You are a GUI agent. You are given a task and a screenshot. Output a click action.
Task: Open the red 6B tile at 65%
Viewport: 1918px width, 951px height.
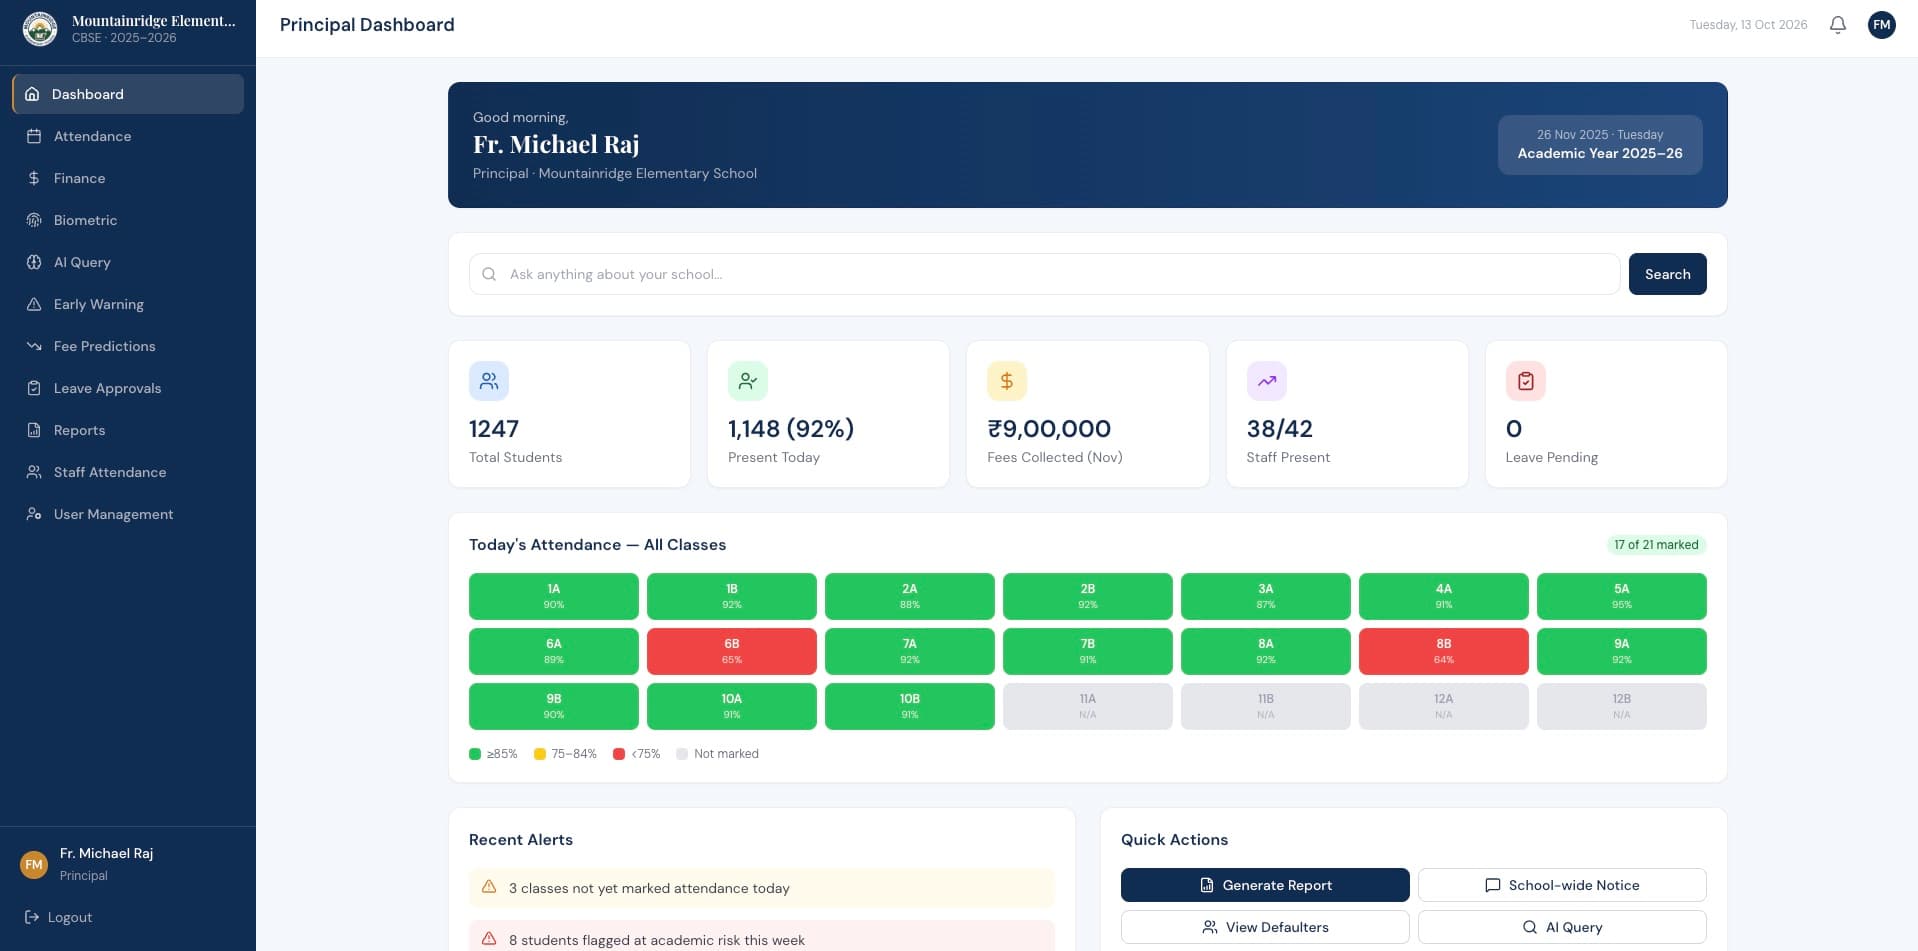732,651
